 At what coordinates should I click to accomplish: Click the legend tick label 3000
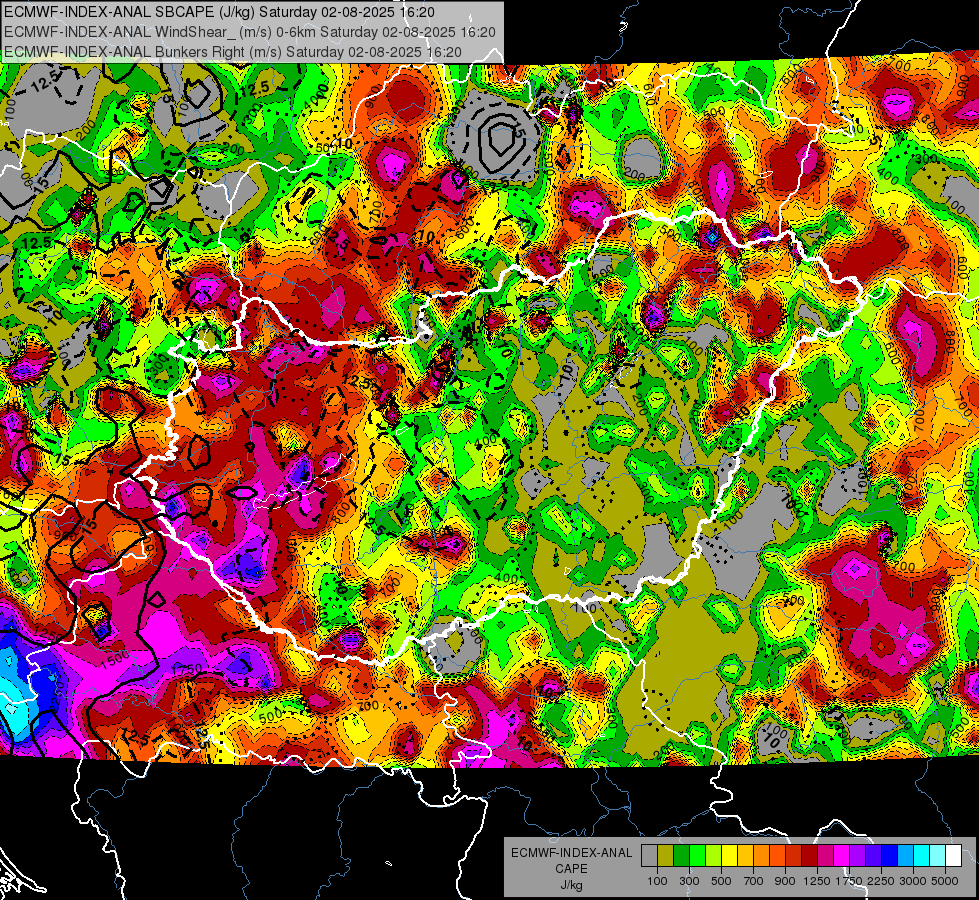(913, 881)
